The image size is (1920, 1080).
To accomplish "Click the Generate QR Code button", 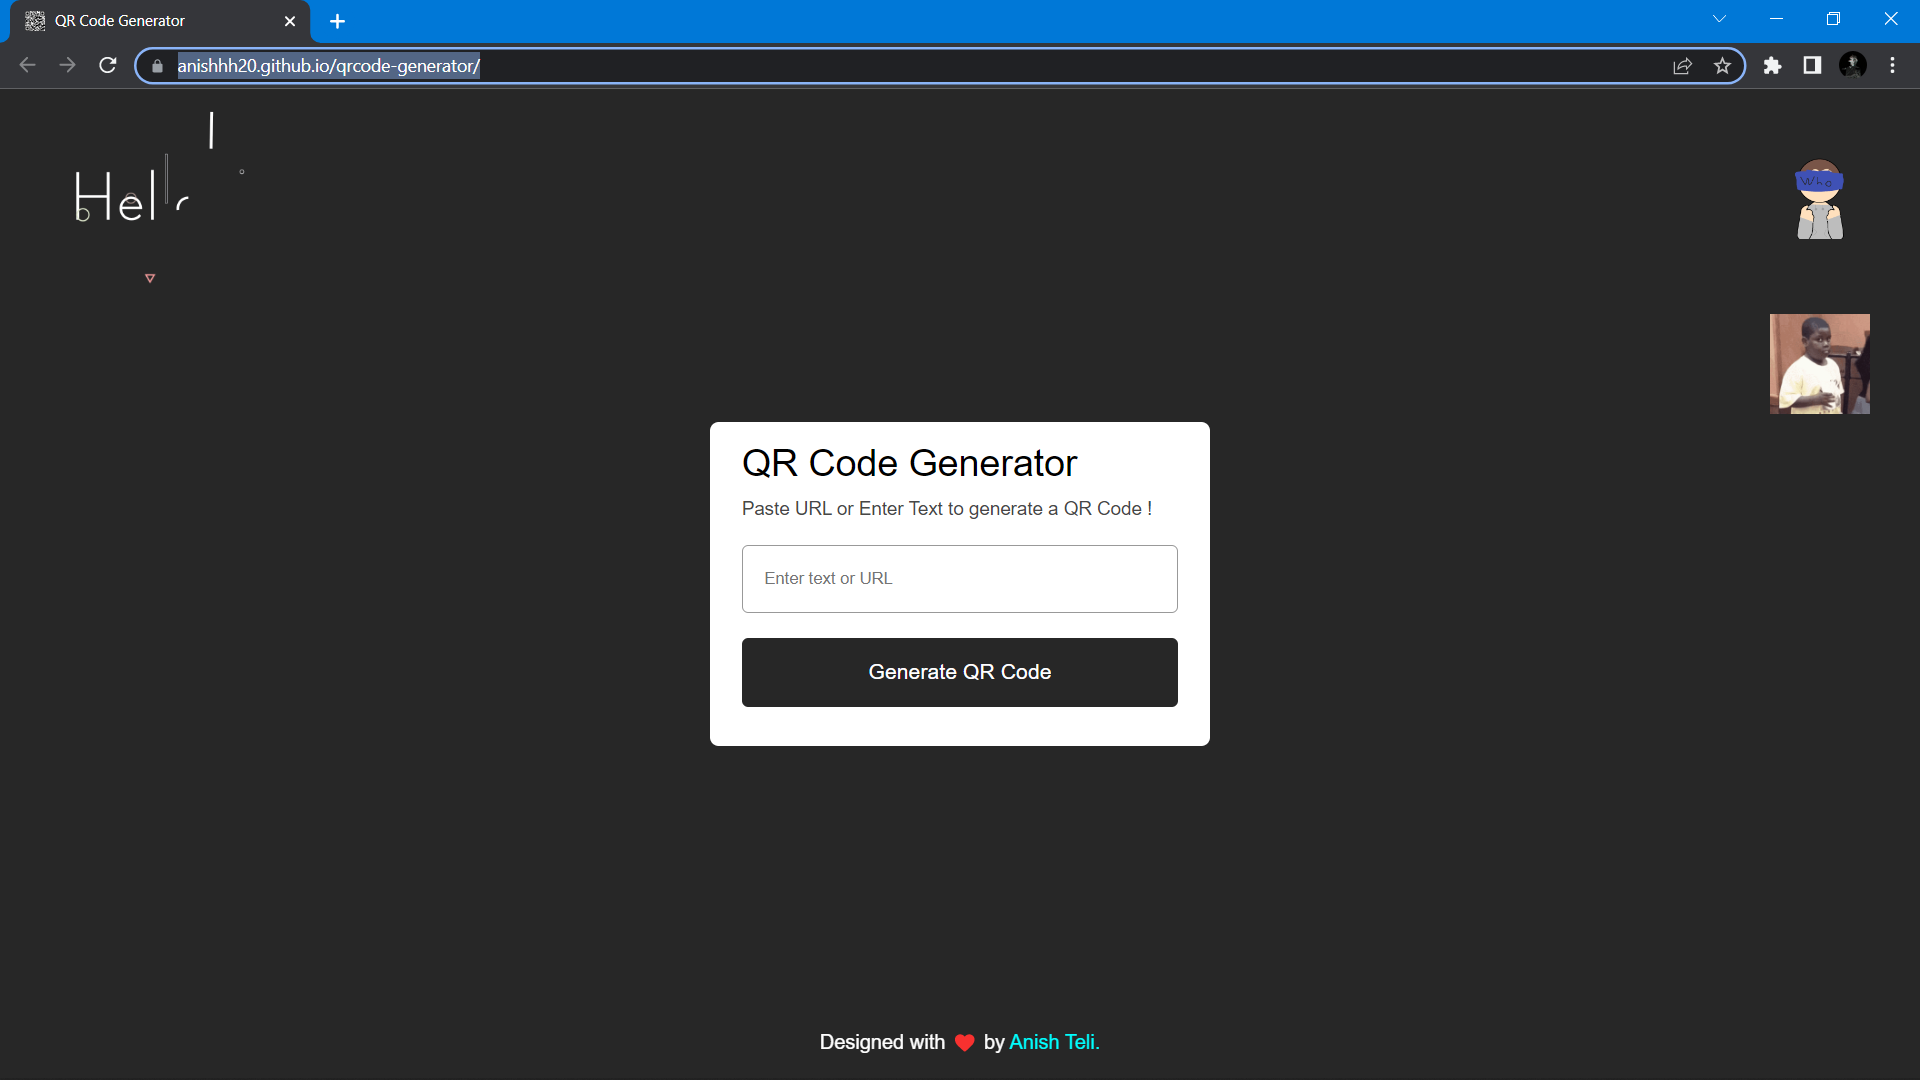I will [959, 672].
